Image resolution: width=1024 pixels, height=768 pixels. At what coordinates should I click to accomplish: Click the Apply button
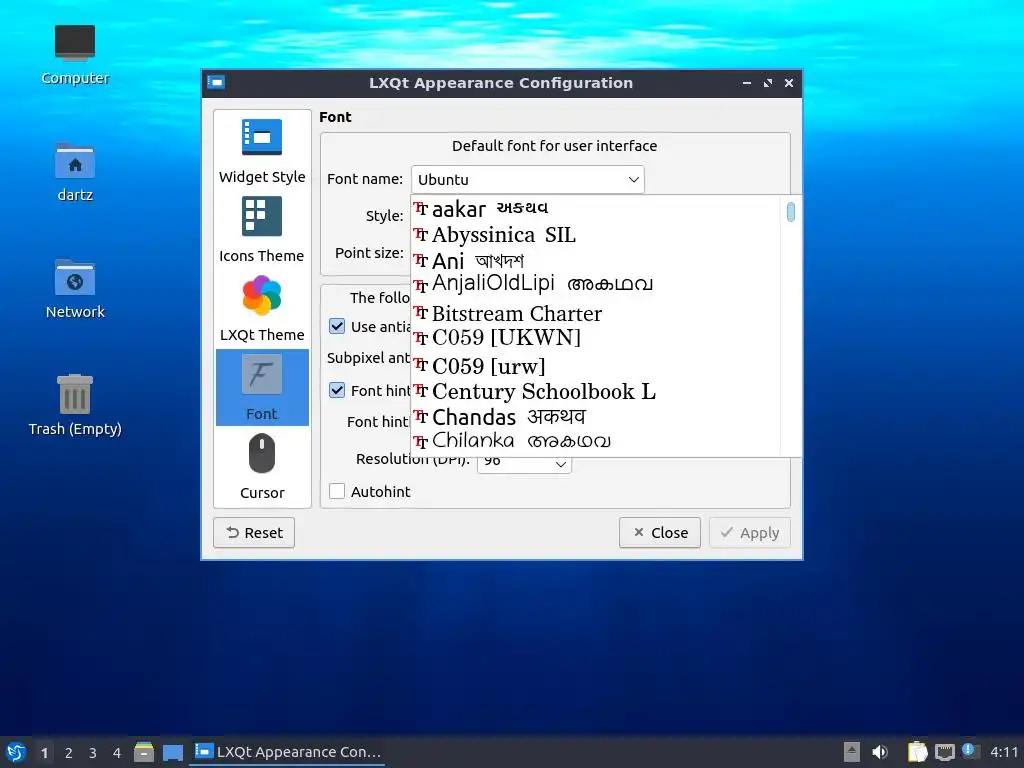click(x=750, y=533)
